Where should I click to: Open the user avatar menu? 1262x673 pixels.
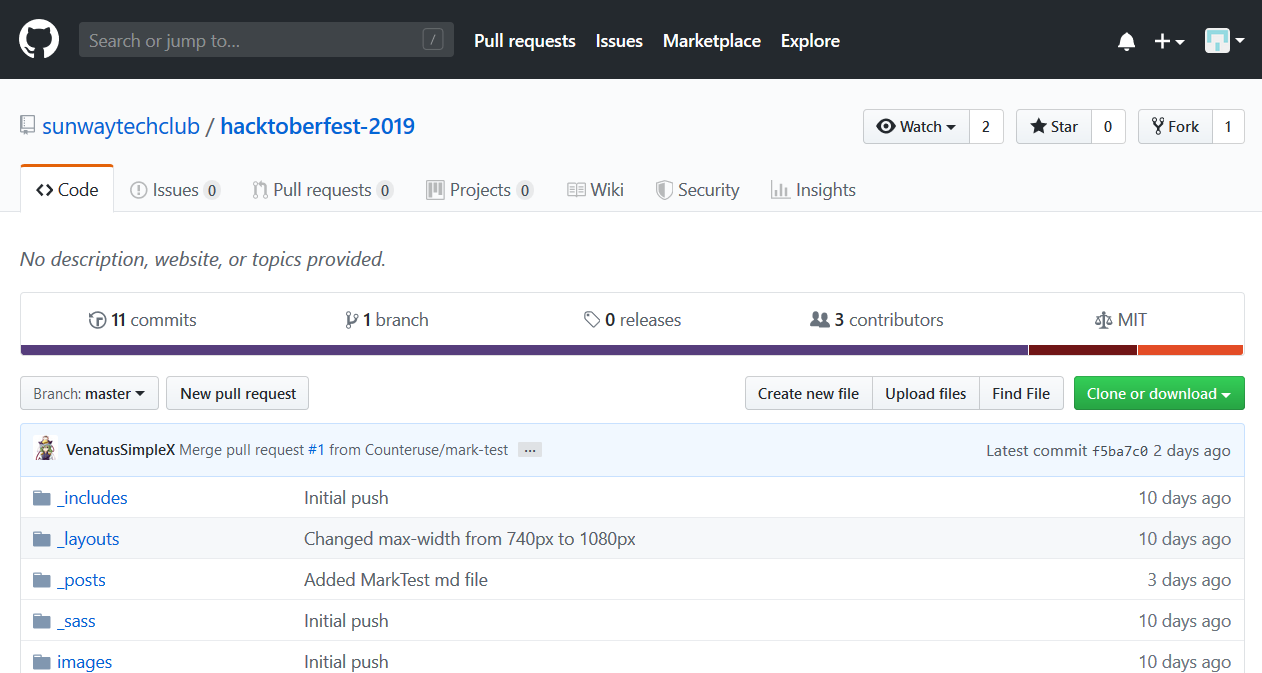pos(1224,41)
